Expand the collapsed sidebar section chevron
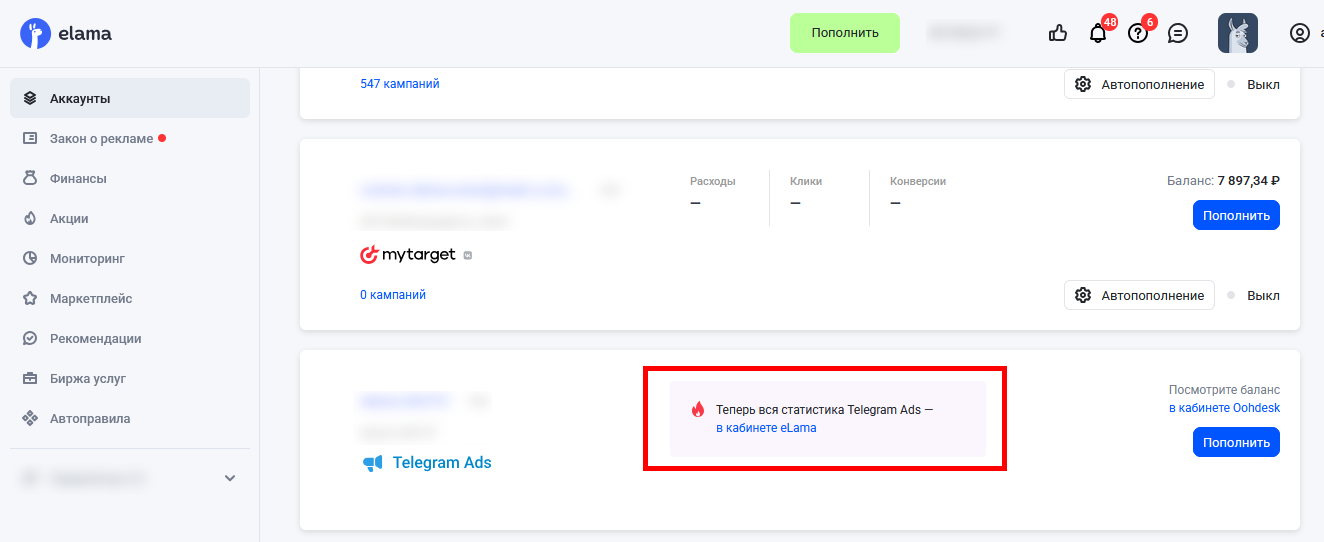 (x=230, y=478)
